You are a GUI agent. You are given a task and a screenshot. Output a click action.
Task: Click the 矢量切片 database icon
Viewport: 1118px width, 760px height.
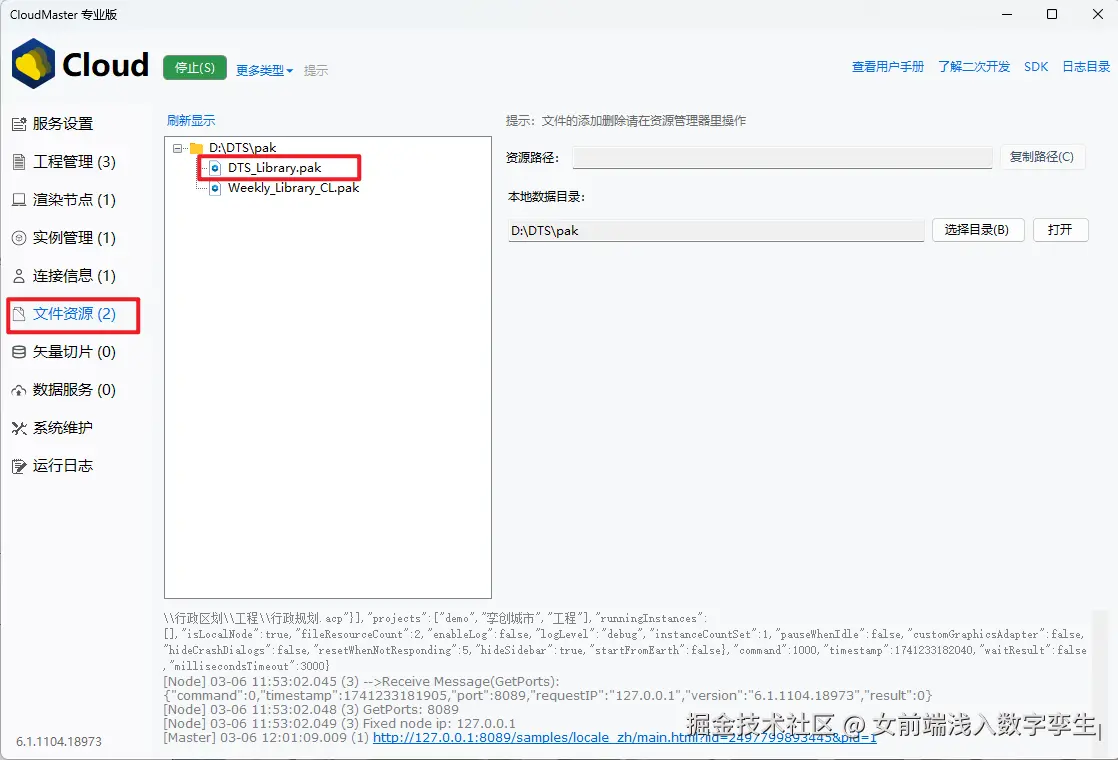(x=19, y=351)
